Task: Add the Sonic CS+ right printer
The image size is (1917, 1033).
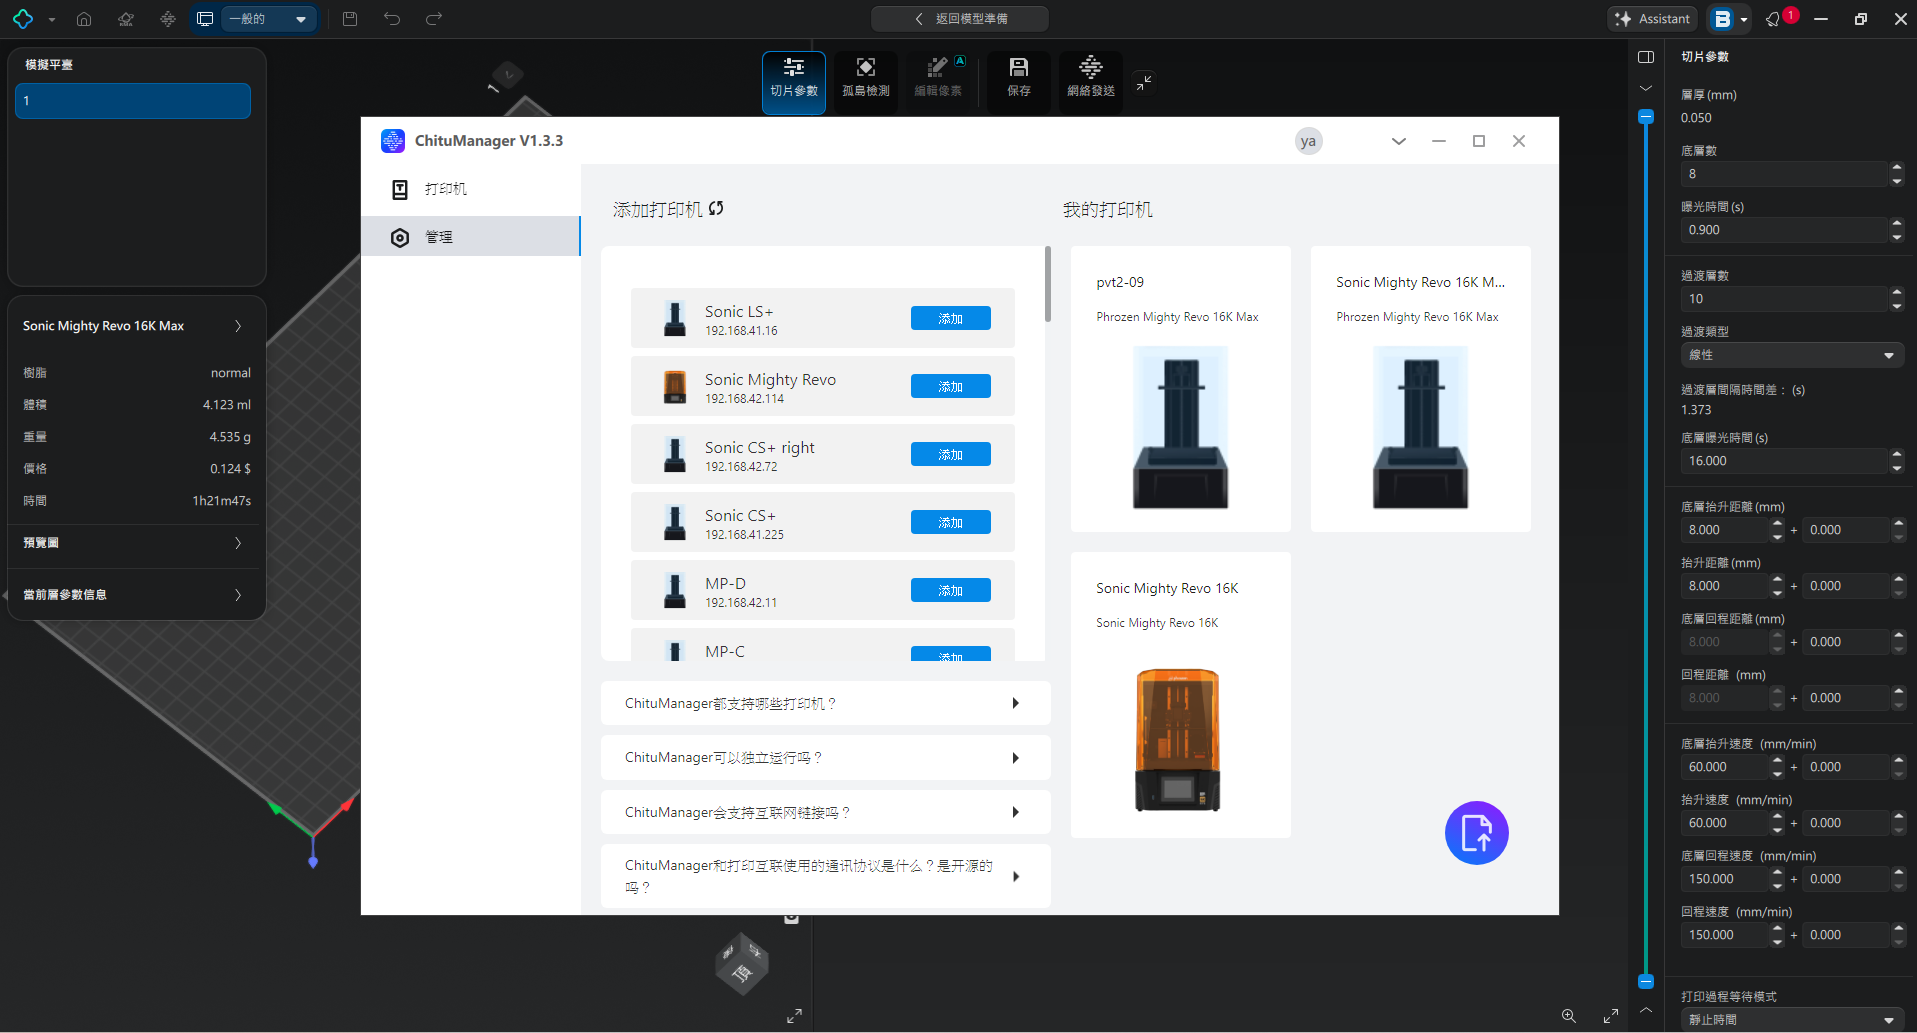Action: (950, 454)
